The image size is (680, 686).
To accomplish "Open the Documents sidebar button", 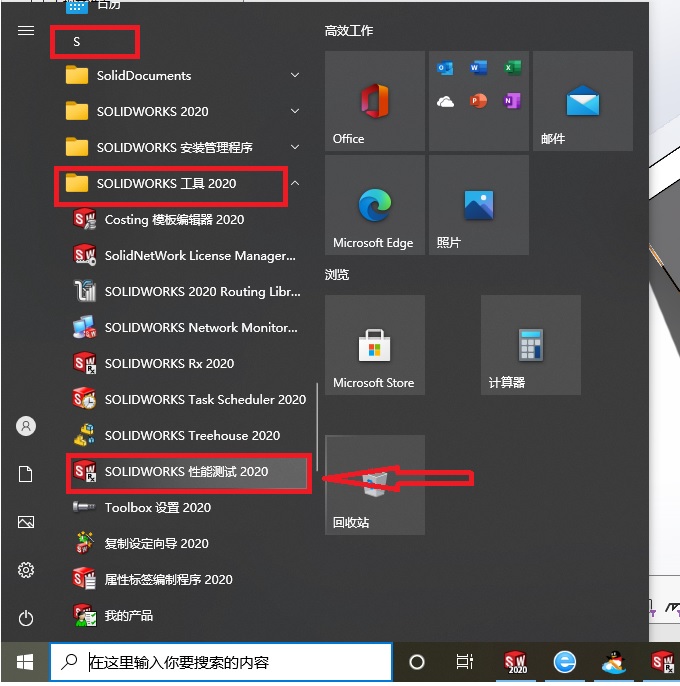I will pos(26,474).
